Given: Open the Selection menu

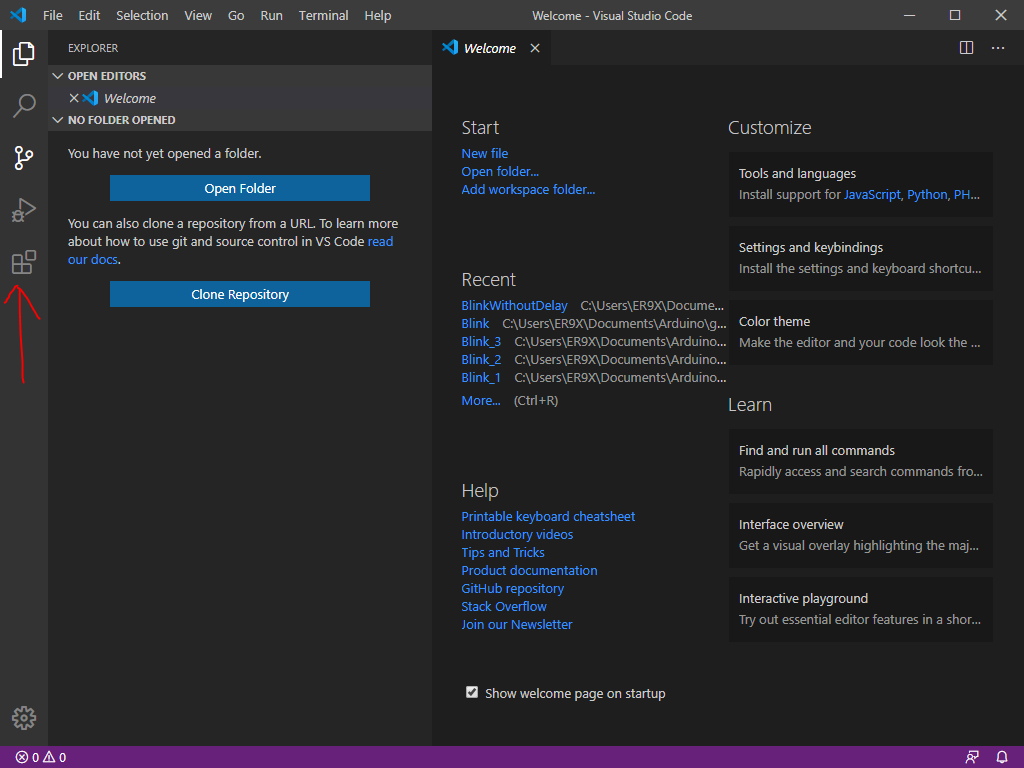Looking at the screenshot, I should (x=142, y=16).
